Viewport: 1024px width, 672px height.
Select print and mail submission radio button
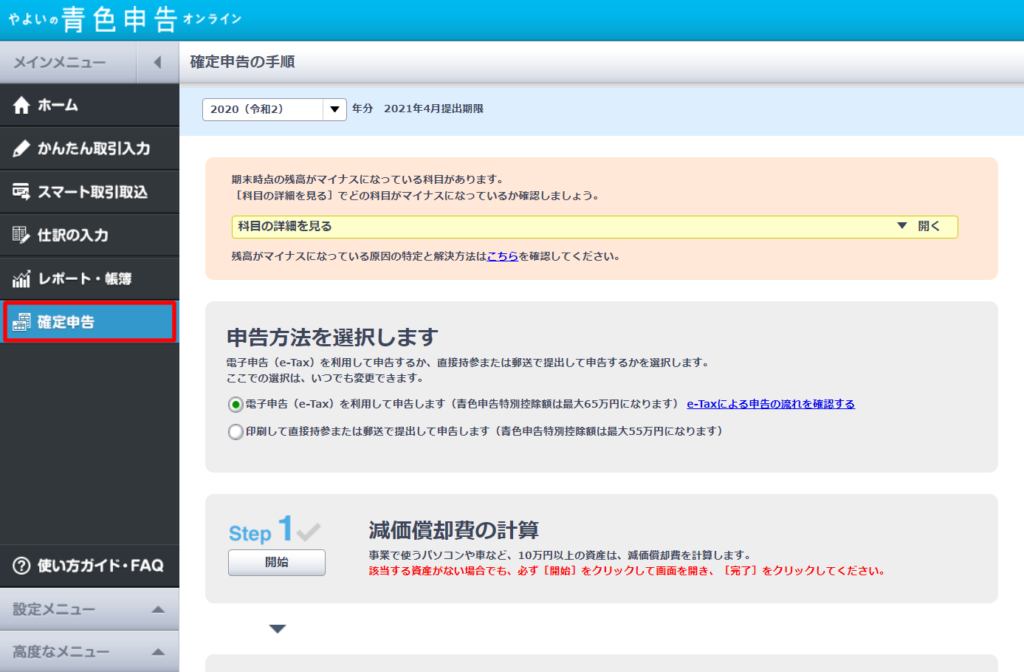click(x=236, y=432)
